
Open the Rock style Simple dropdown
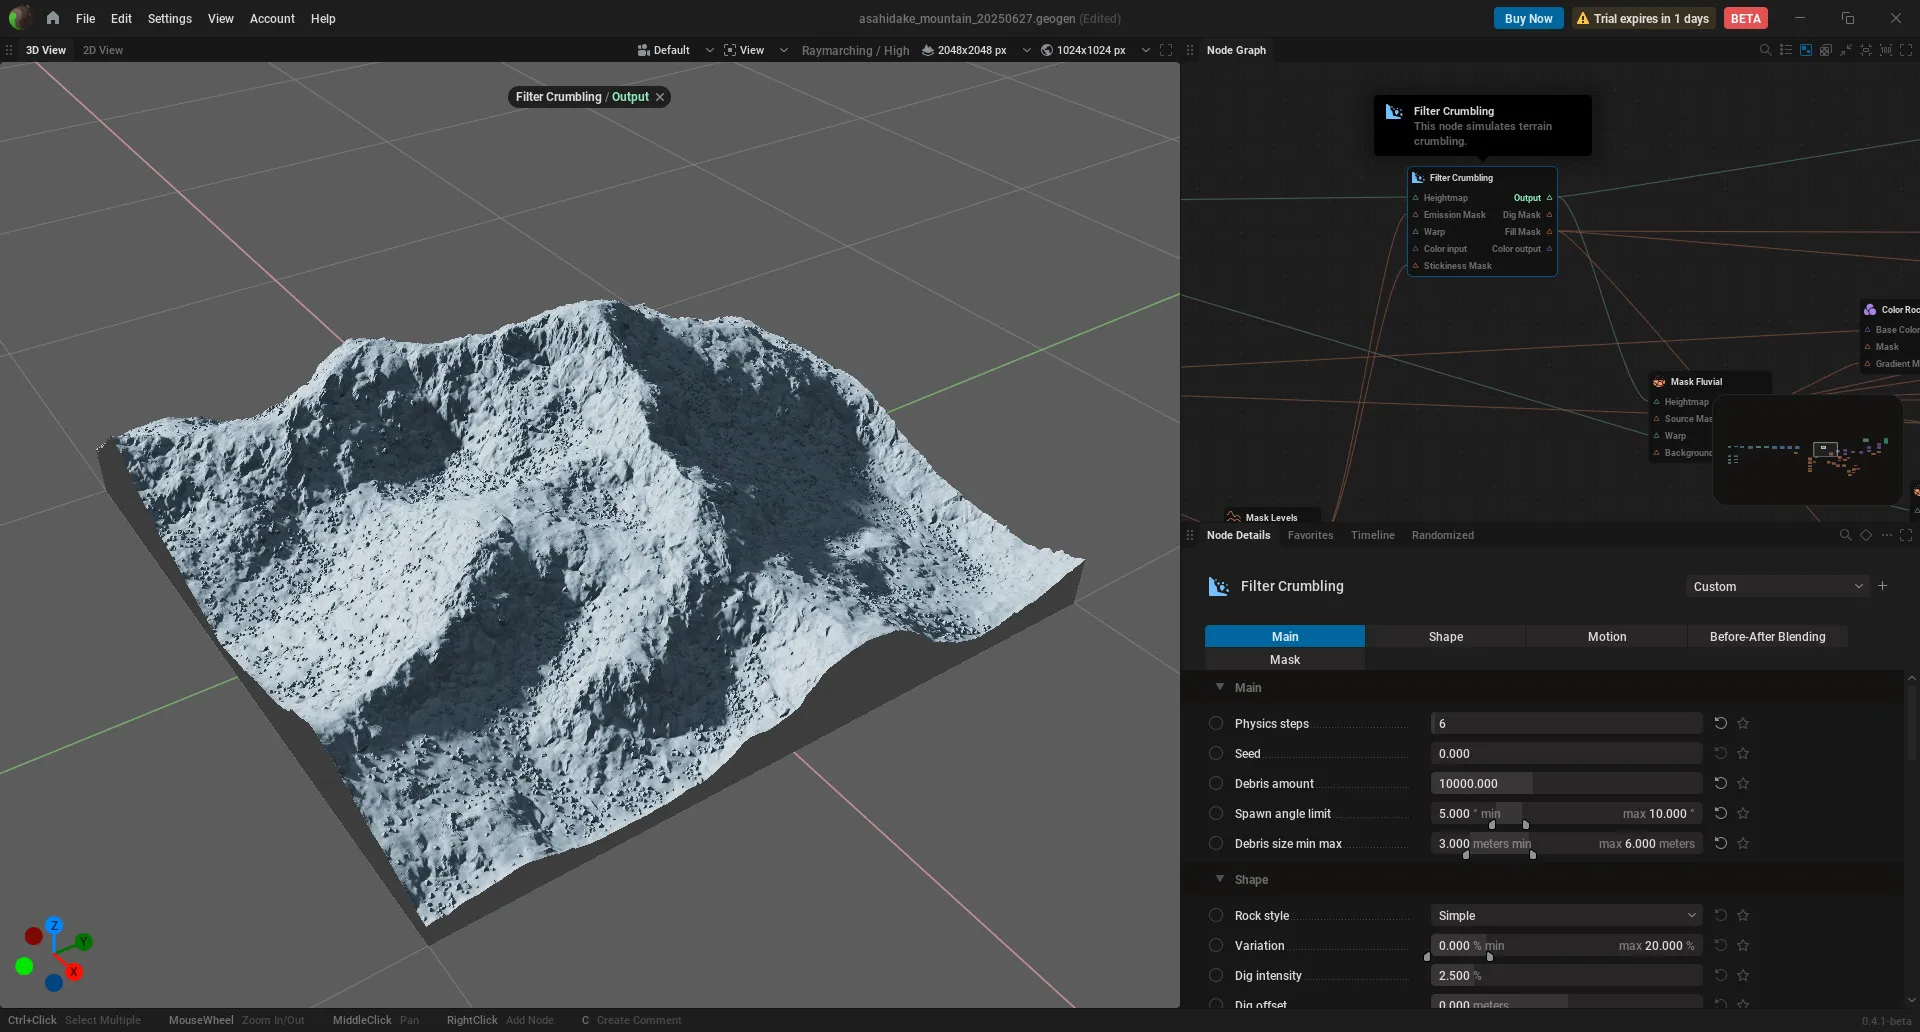tap(1566, 915)
